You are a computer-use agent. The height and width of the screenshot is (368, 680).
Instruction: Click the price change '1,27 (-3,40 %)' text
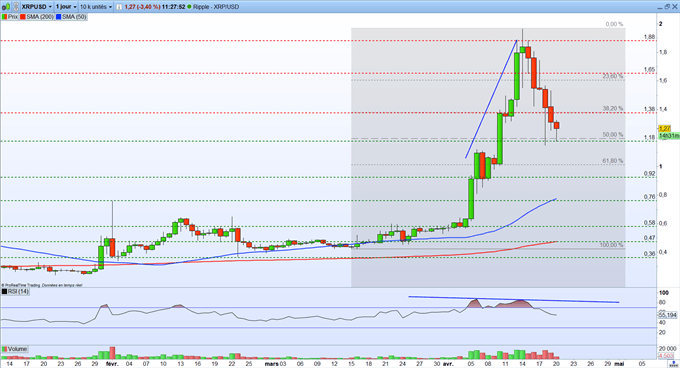(142, 7)
